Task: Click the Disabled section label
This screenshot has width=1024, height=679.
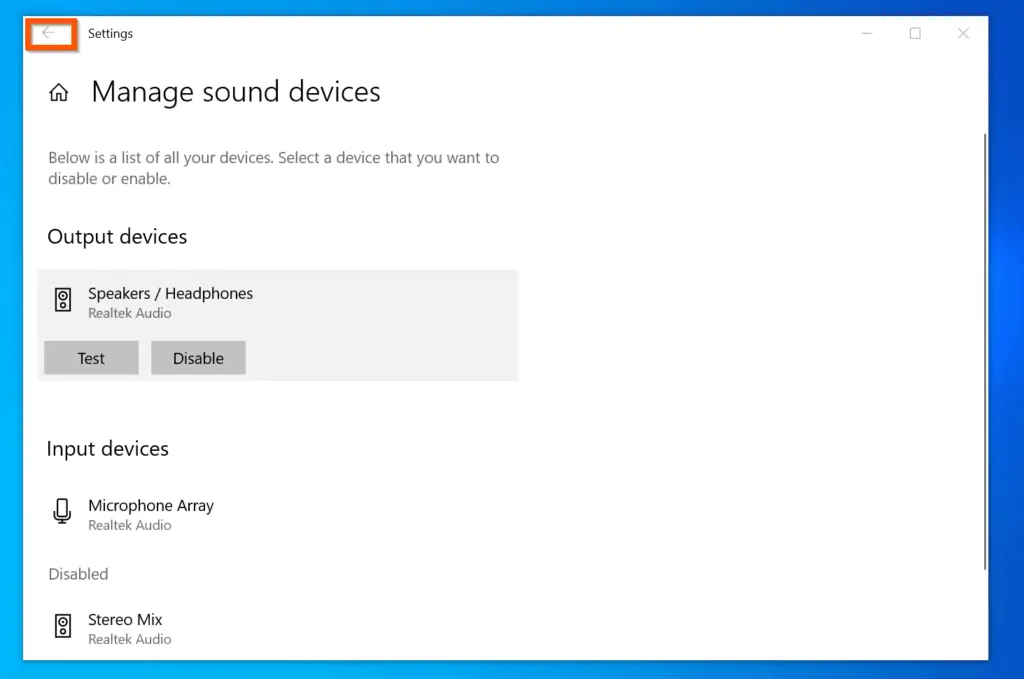Action: (x=78, y=574)
